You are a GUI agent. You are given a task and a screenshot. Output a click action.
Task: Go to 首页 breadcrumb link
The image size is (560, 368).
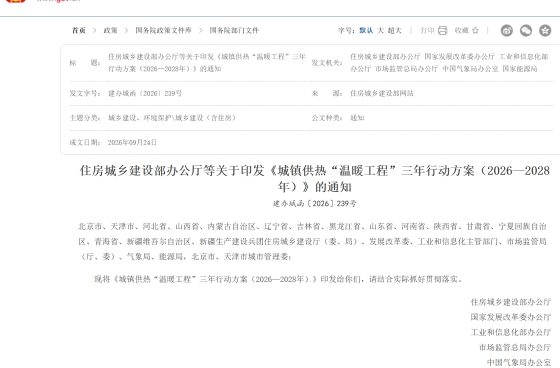click(x=79, y=30)
